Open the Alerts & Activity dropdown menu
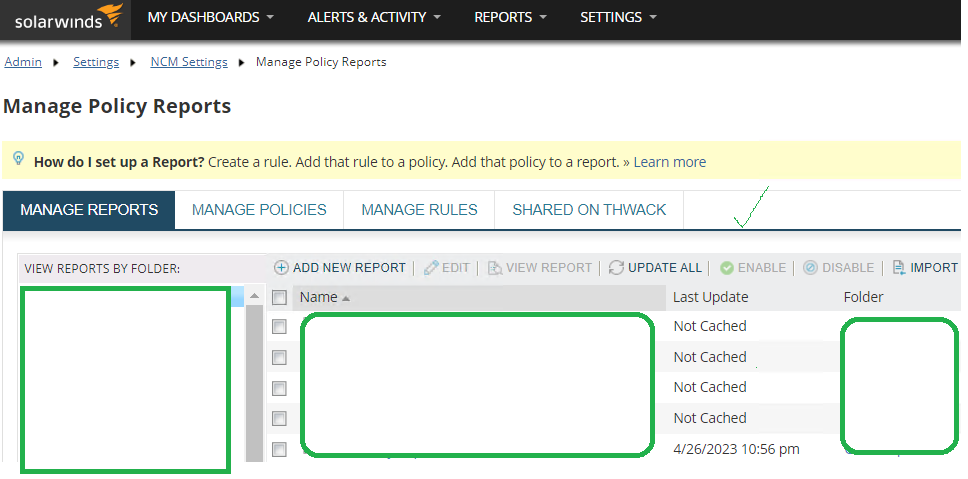 (x=374, y=18)
